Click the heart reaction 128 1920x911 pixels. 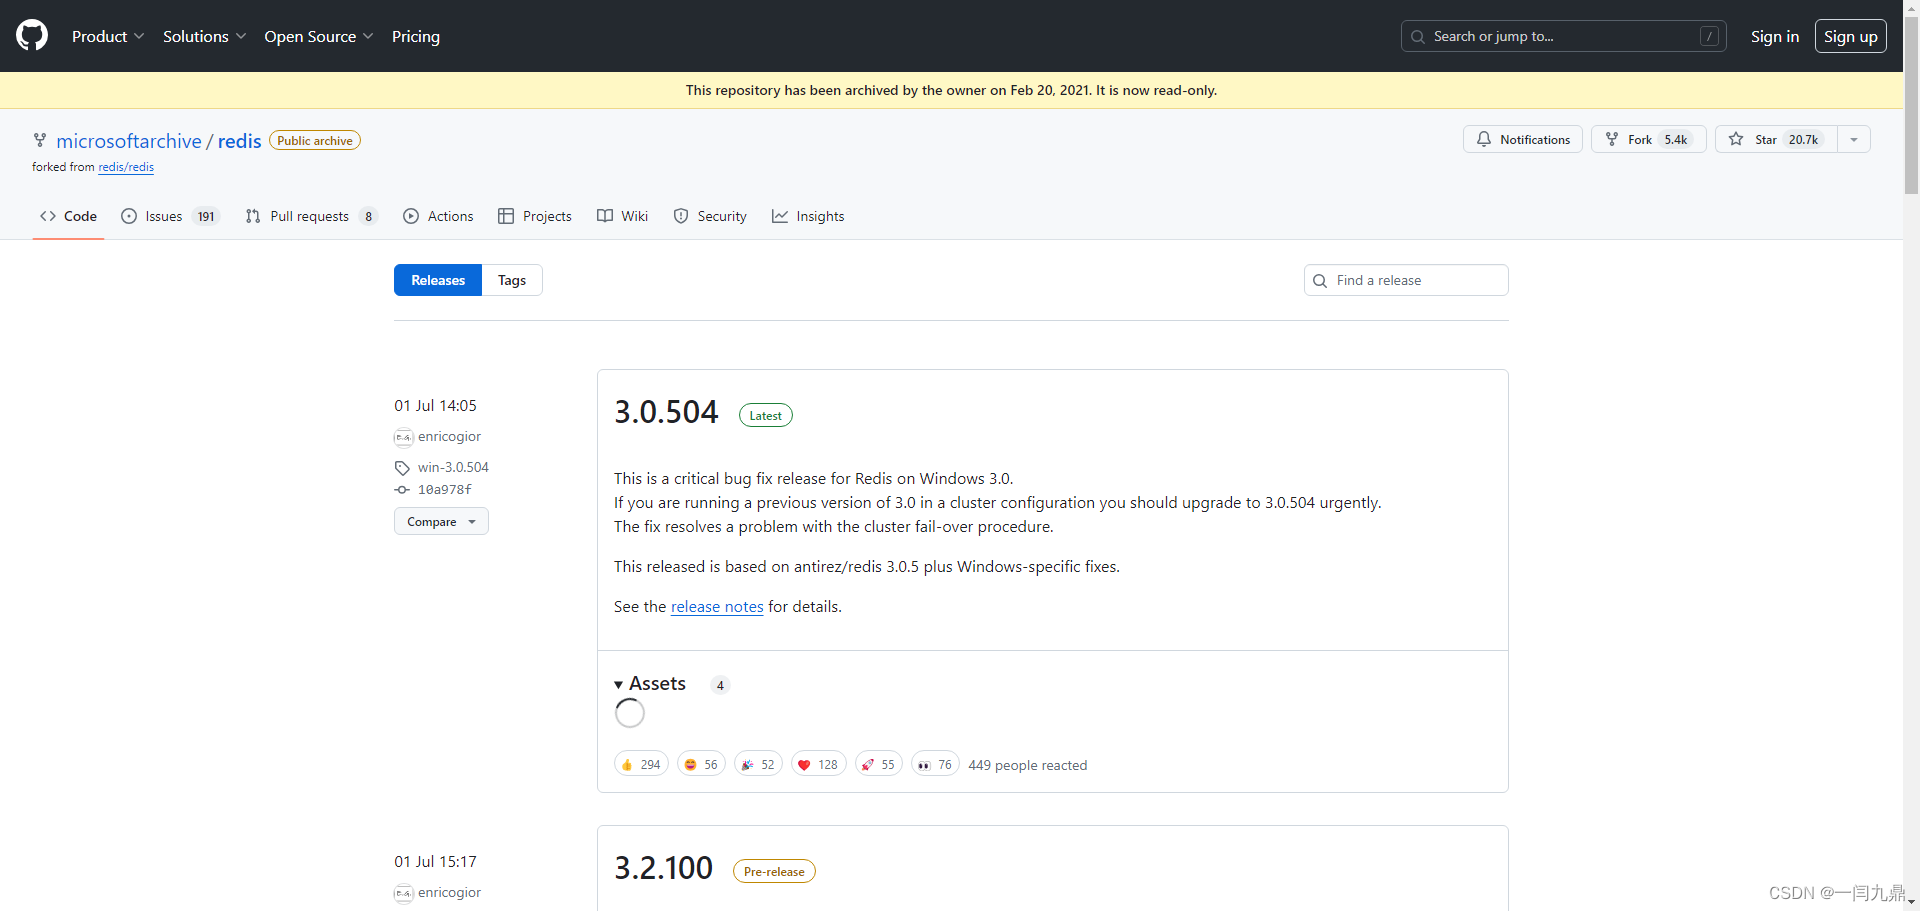coord(819,764)
